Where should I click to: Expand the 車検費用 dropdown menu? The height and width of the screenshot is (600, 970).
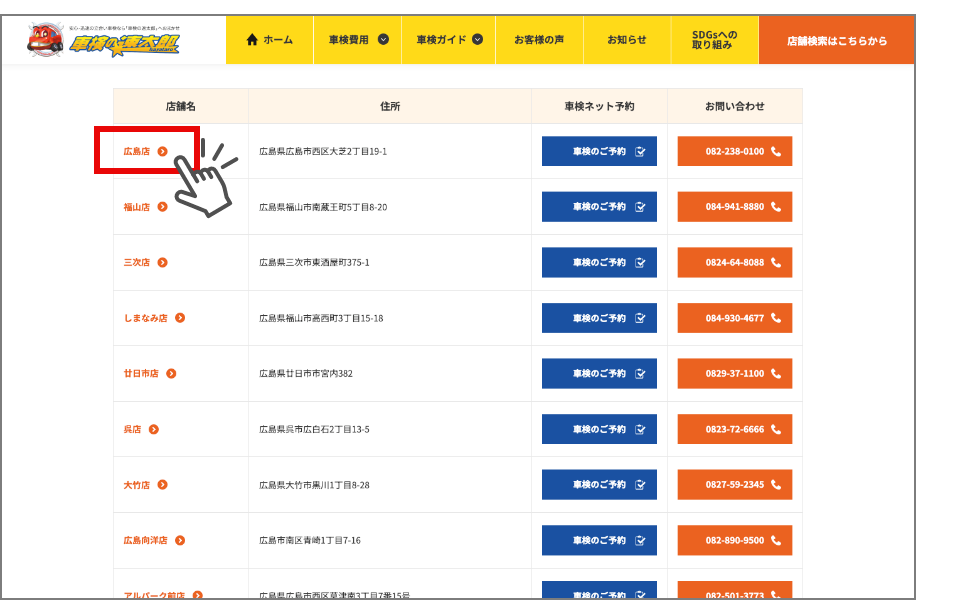(x=358, y=40)
